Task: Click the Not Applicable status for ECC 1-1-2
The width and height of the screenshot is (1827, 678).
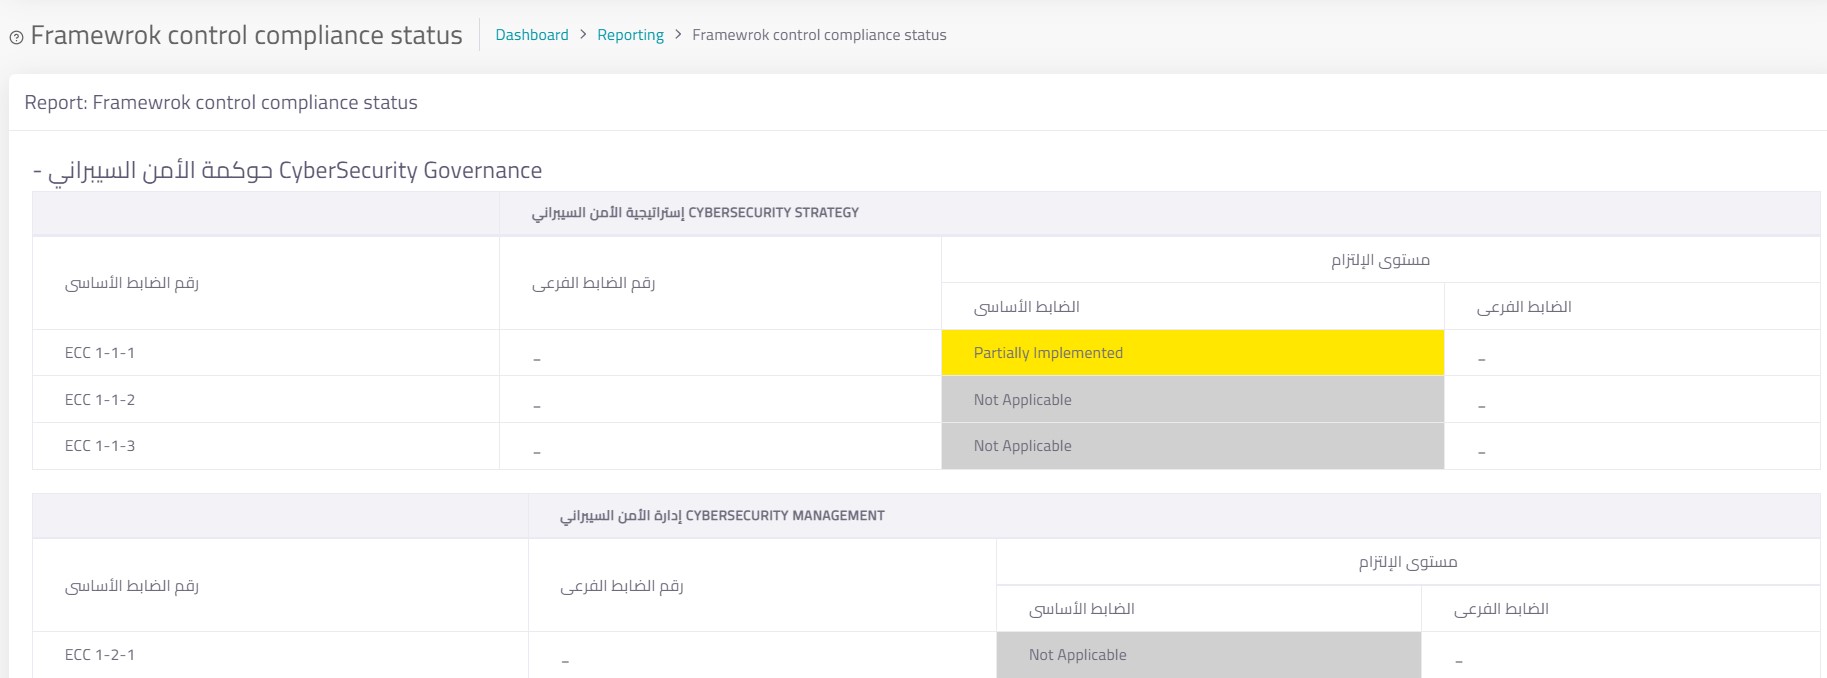Action: (1022, 400)
